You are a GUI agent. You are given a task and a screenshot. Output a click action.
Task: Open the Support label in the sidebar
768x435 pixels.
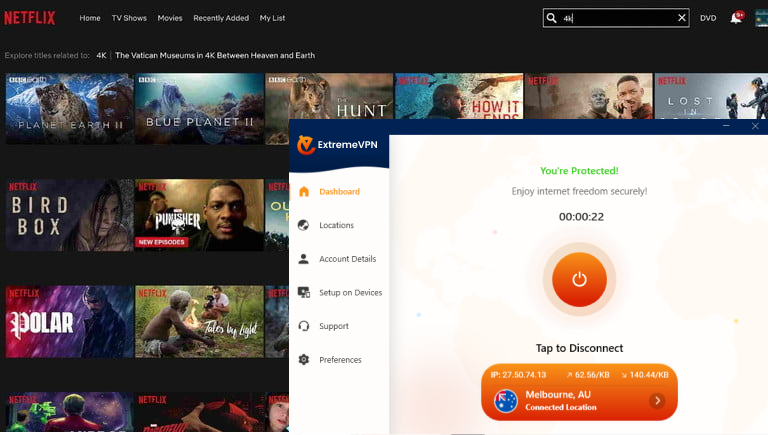coord(334,326)
